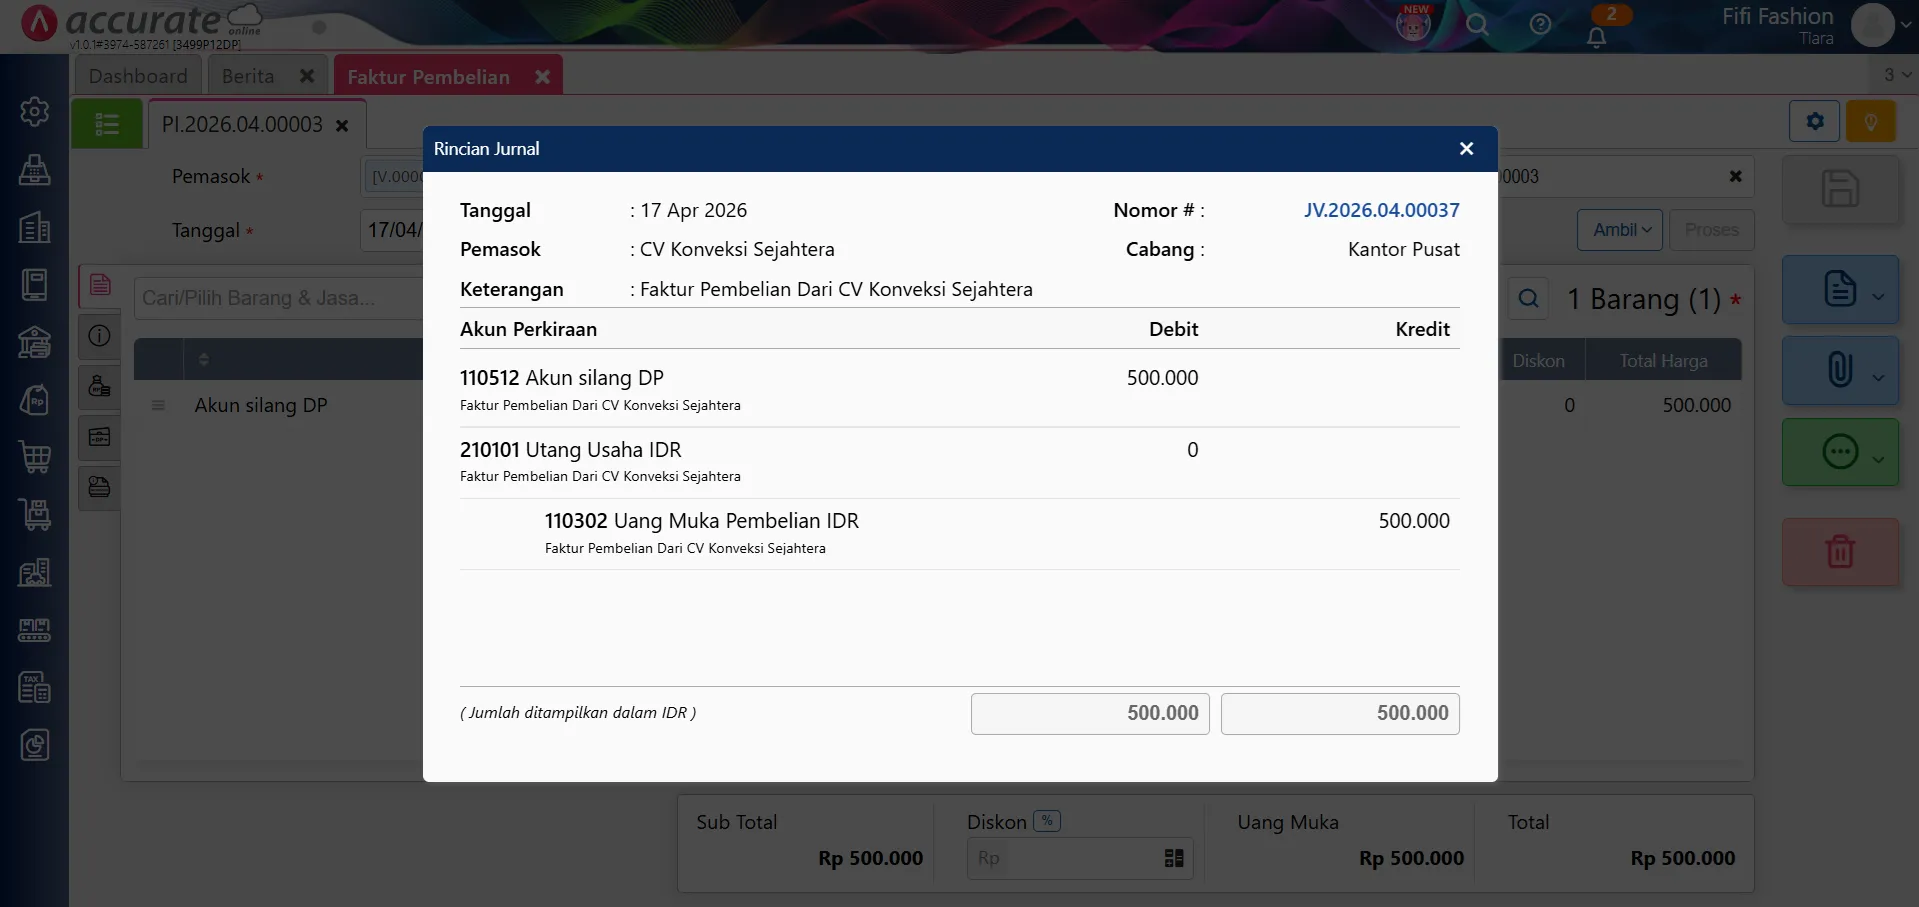Image resolution: width=1919 pixels, height=907 pixels.
Task: Open the DP down payment side tab
Action: (x=100, y=437)
